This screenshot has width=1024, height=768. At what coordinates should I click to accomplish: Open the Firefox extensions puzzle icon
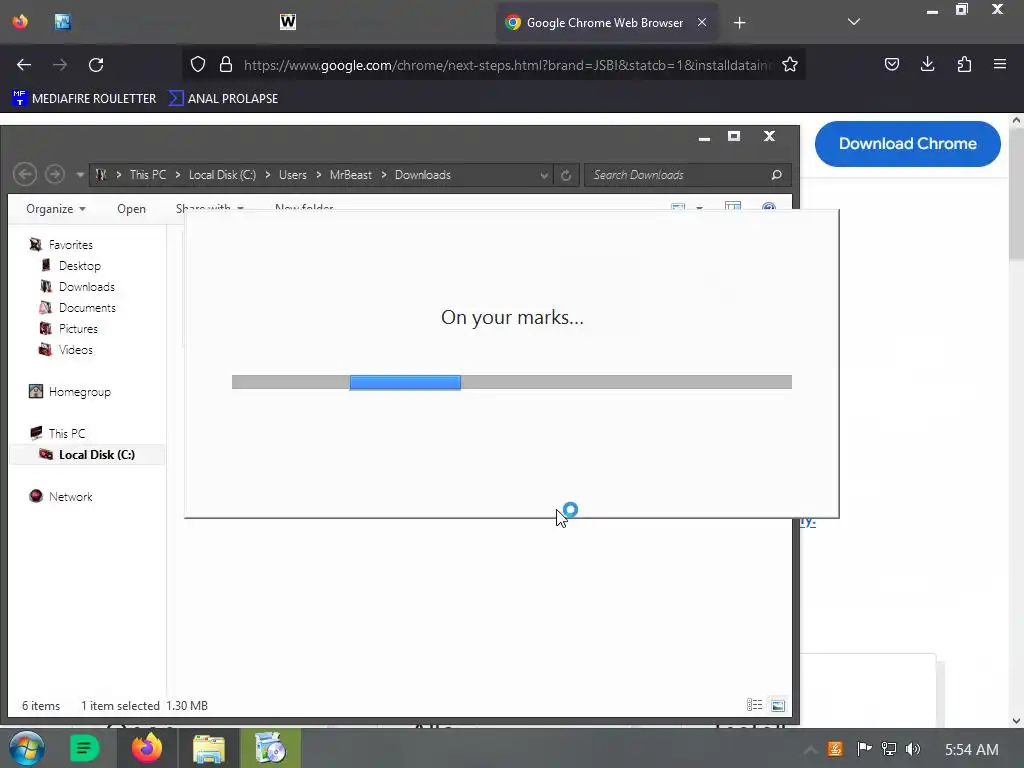[964, 64]
